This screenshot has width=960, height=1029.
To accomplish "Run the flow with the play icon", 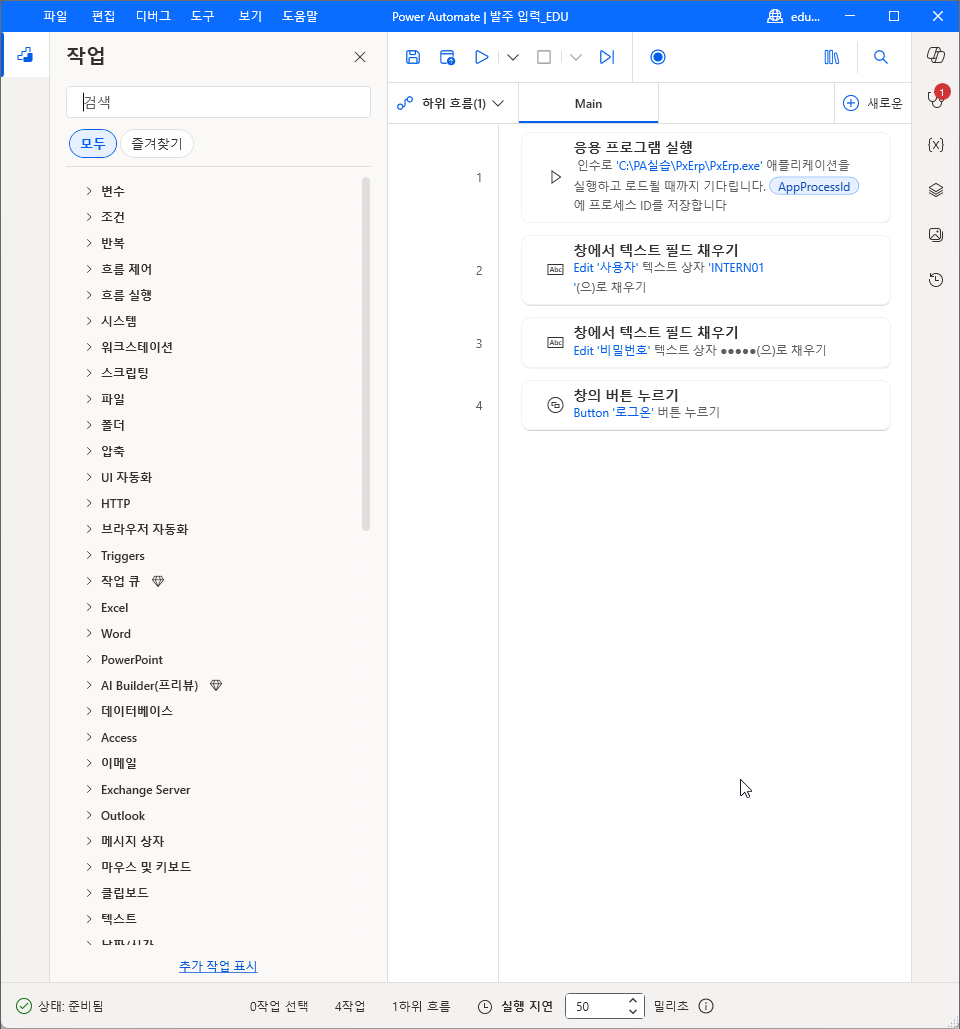I will pos(482,57).
